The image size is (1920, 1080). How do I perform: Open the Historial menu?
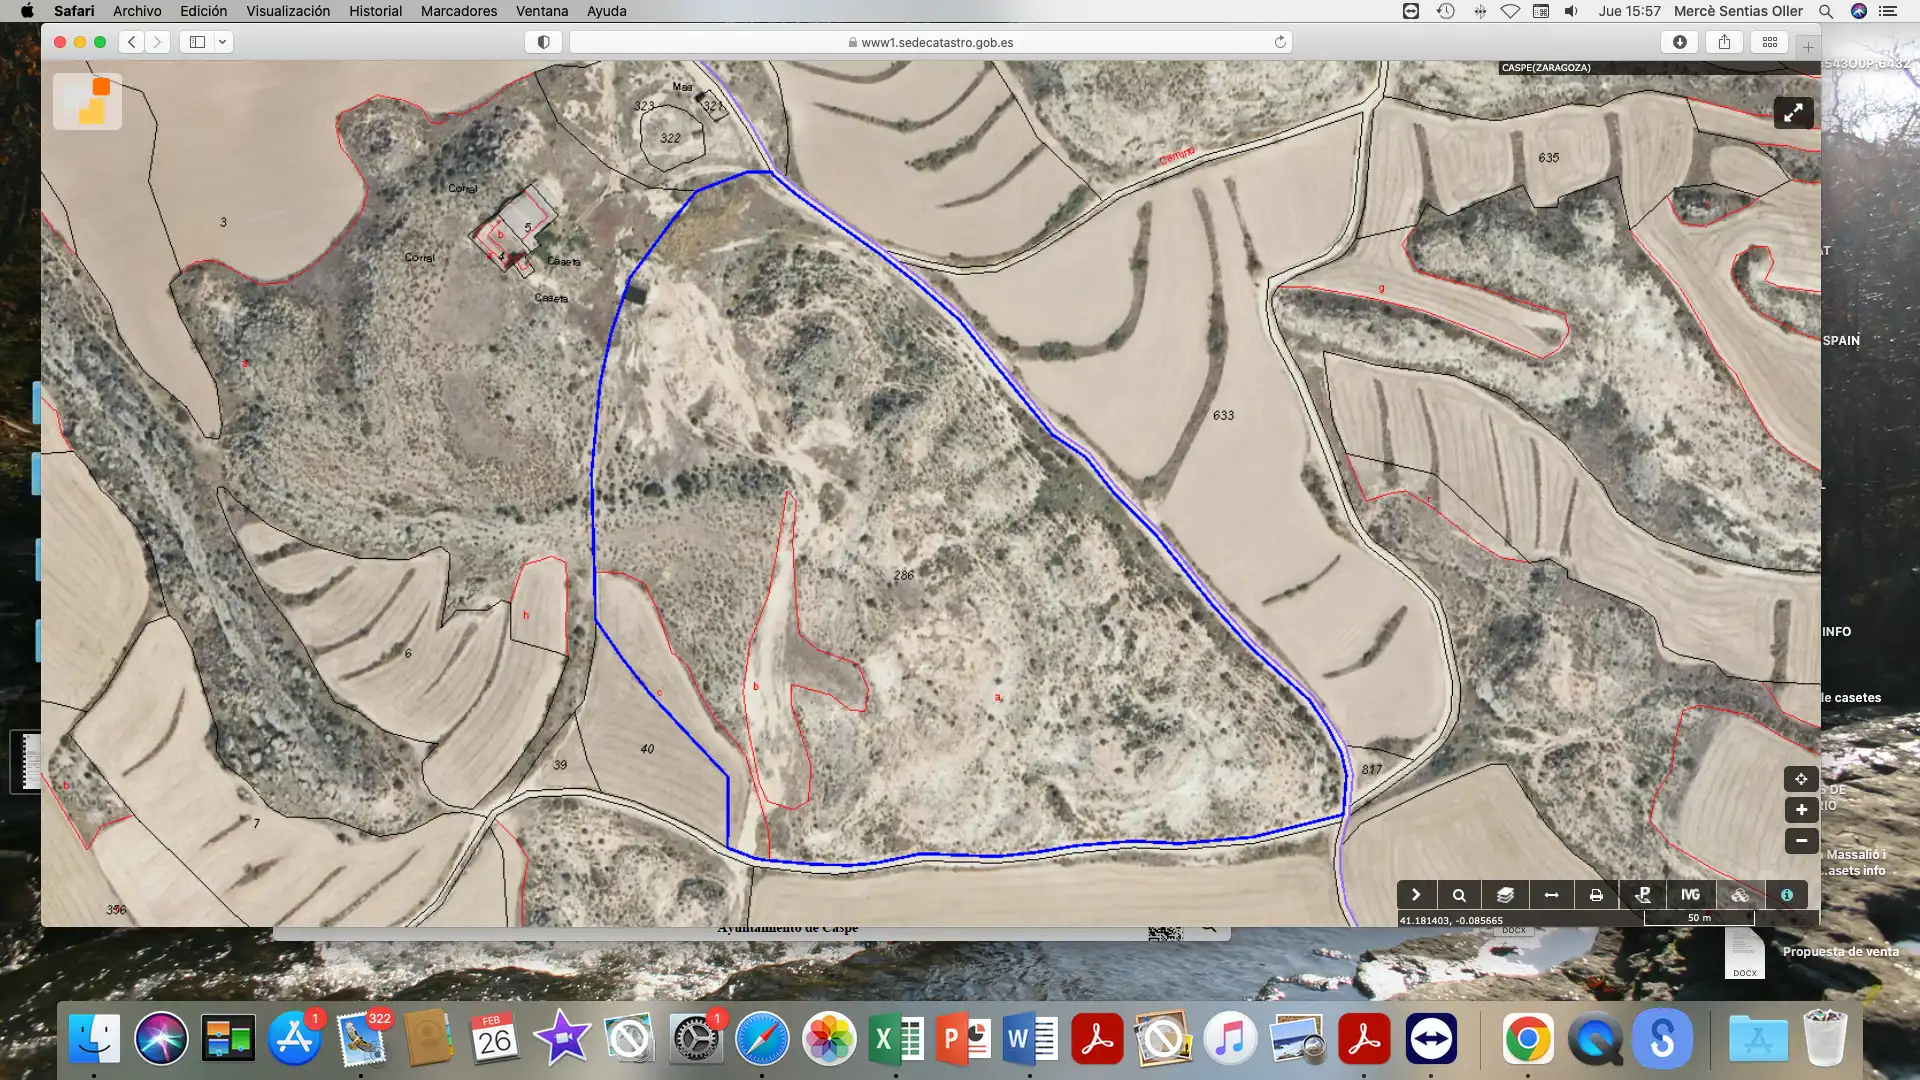pos(375,11)
